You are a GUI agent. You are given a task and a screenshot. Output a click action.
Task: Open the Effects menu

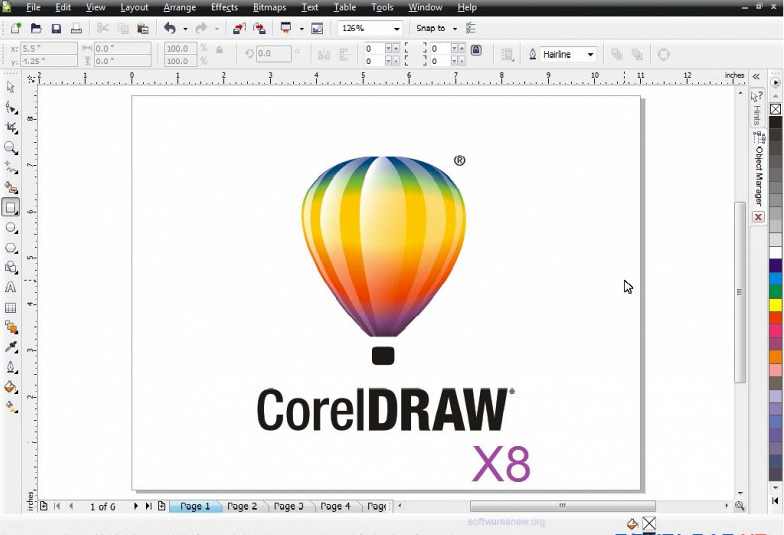(224, 8)
